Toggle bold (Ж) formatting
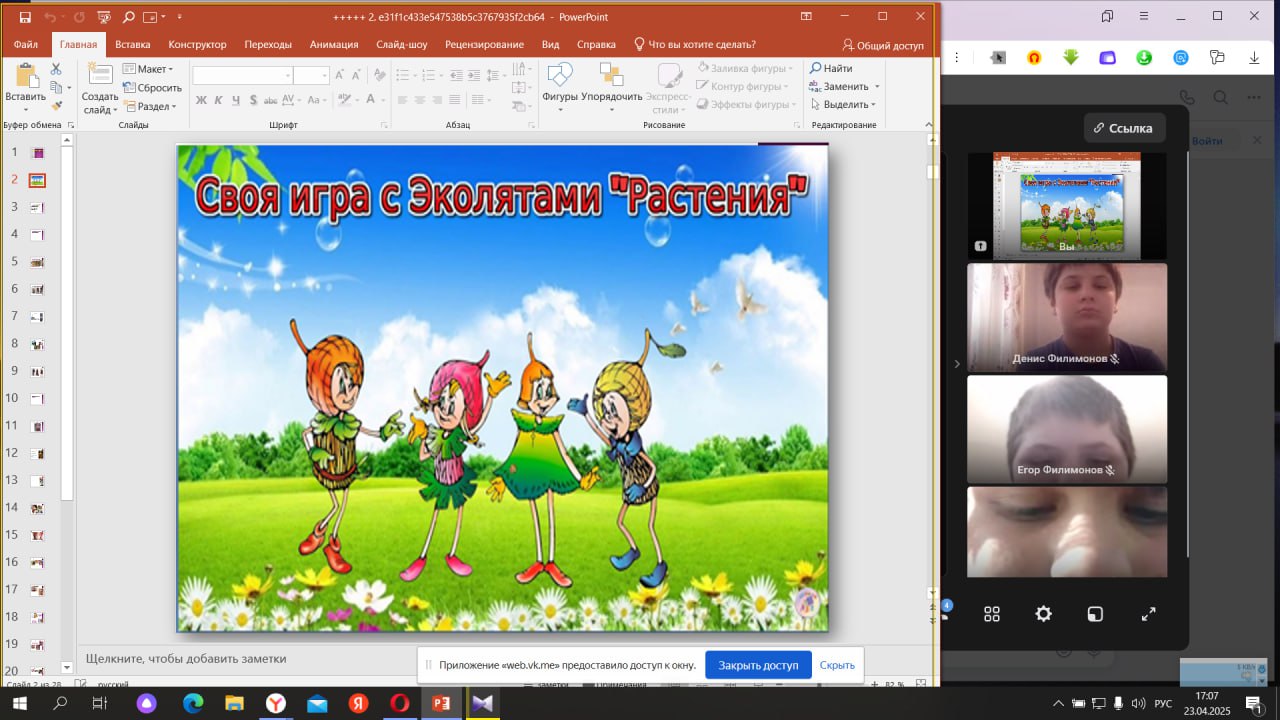The height and width of the screenshot is (720, 1280). [201, 100]
